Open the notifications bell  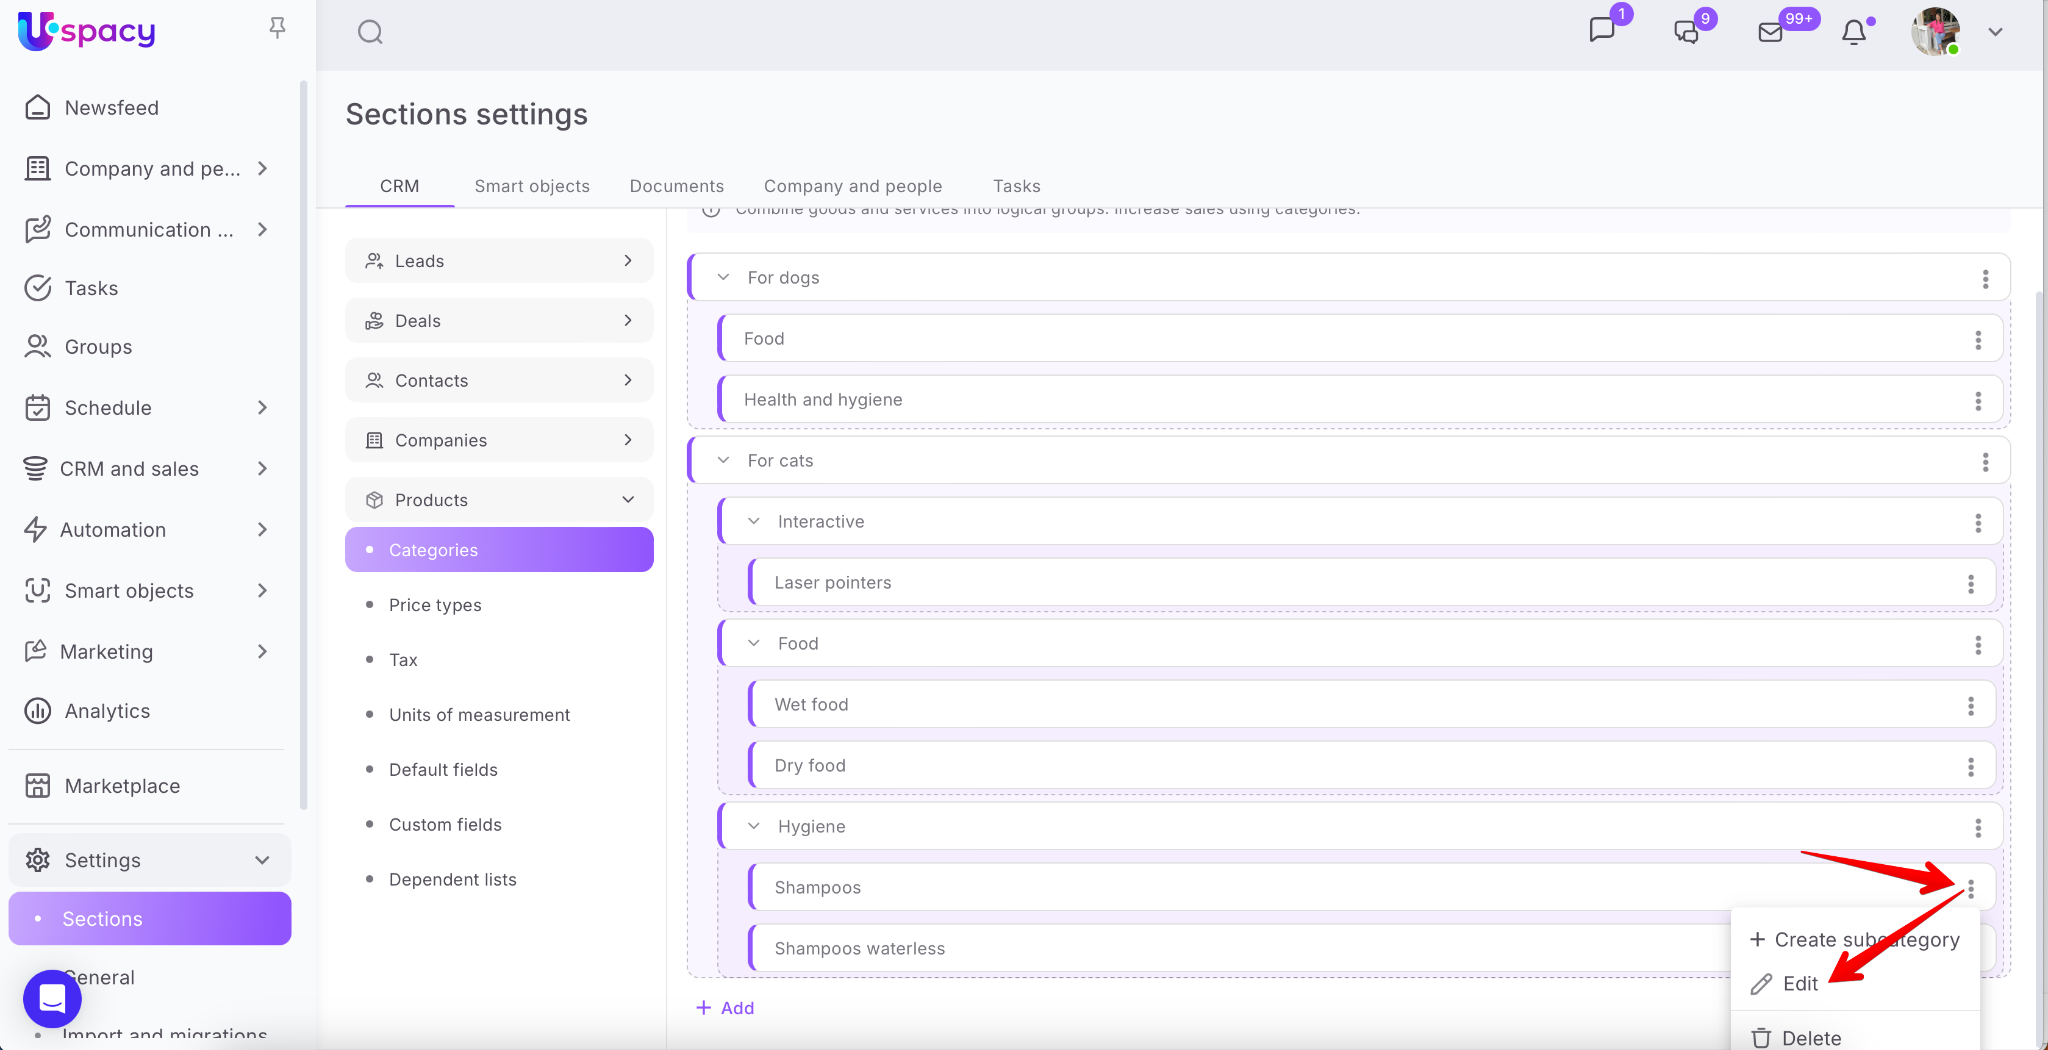[x=1854, y=32]
